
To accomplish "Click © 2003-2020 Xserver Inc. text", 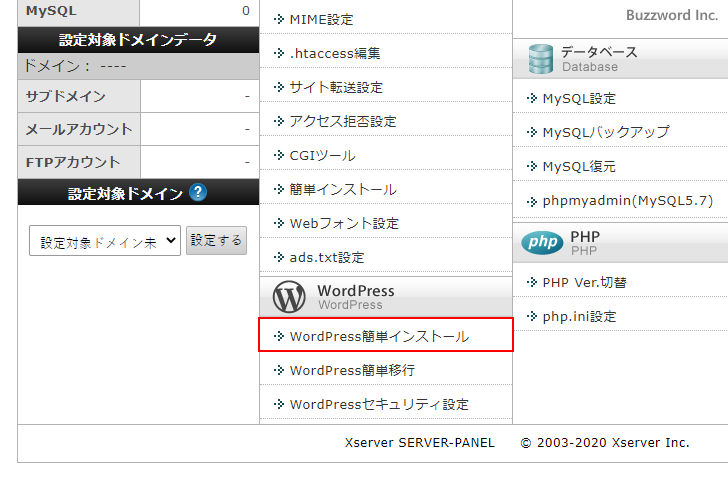I will click(605, 443).
